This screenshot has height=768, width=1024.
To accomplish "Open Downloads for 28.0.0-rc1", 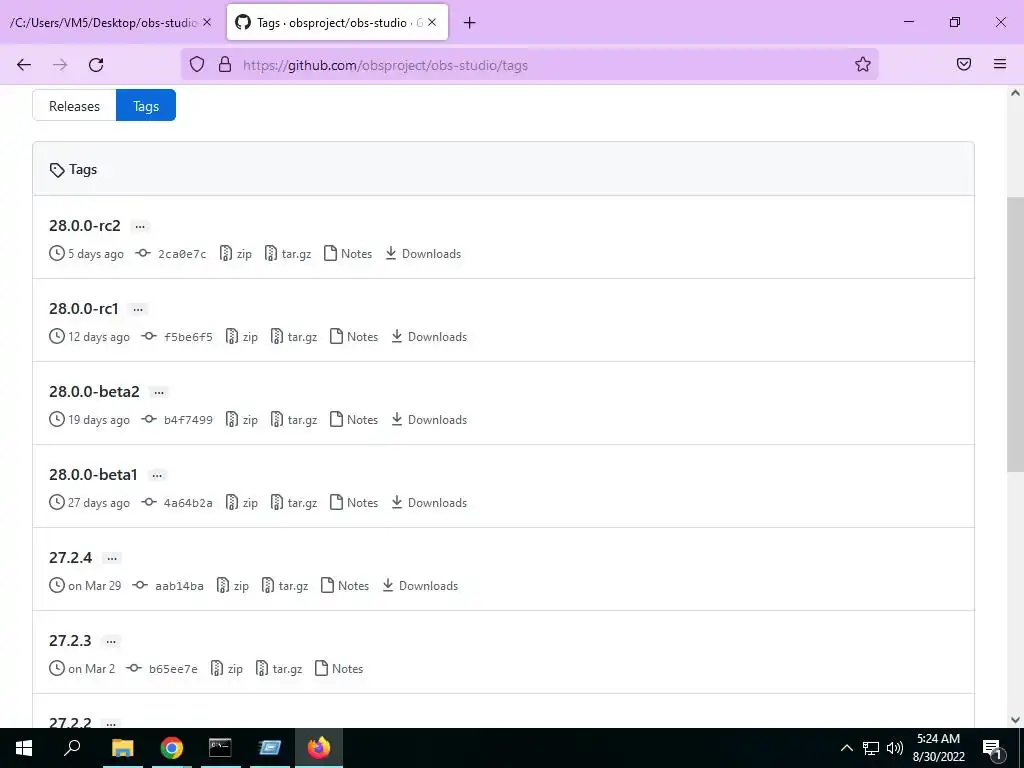I will click(x=429, y=336).
